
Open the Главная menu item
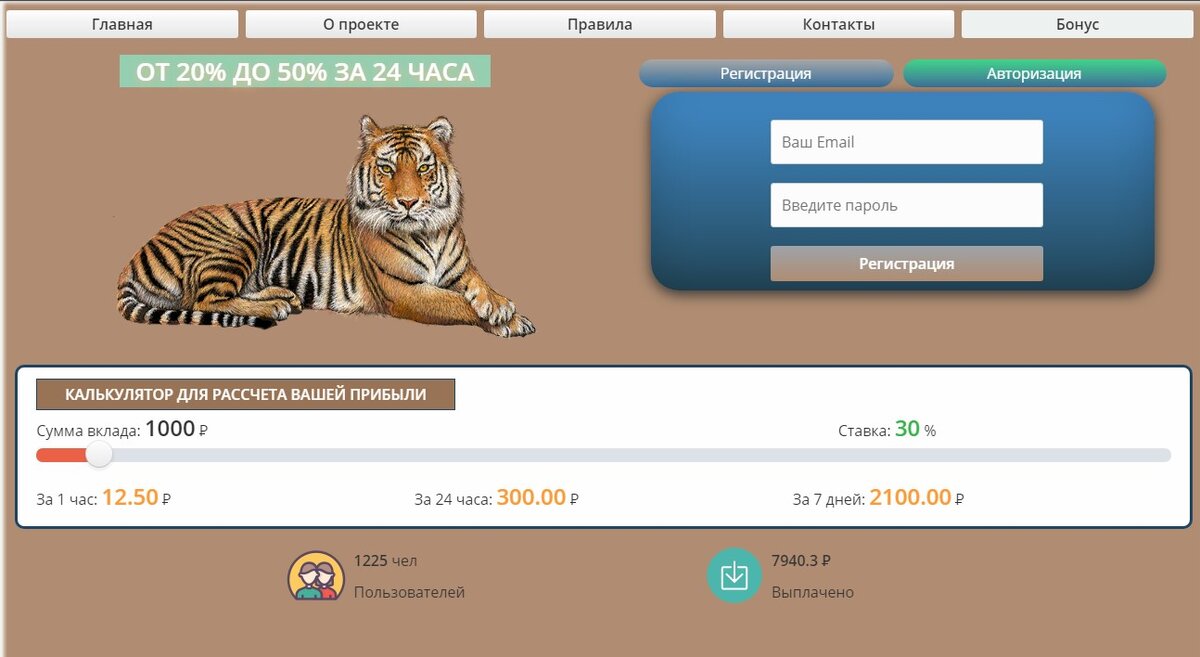(122, 24)
